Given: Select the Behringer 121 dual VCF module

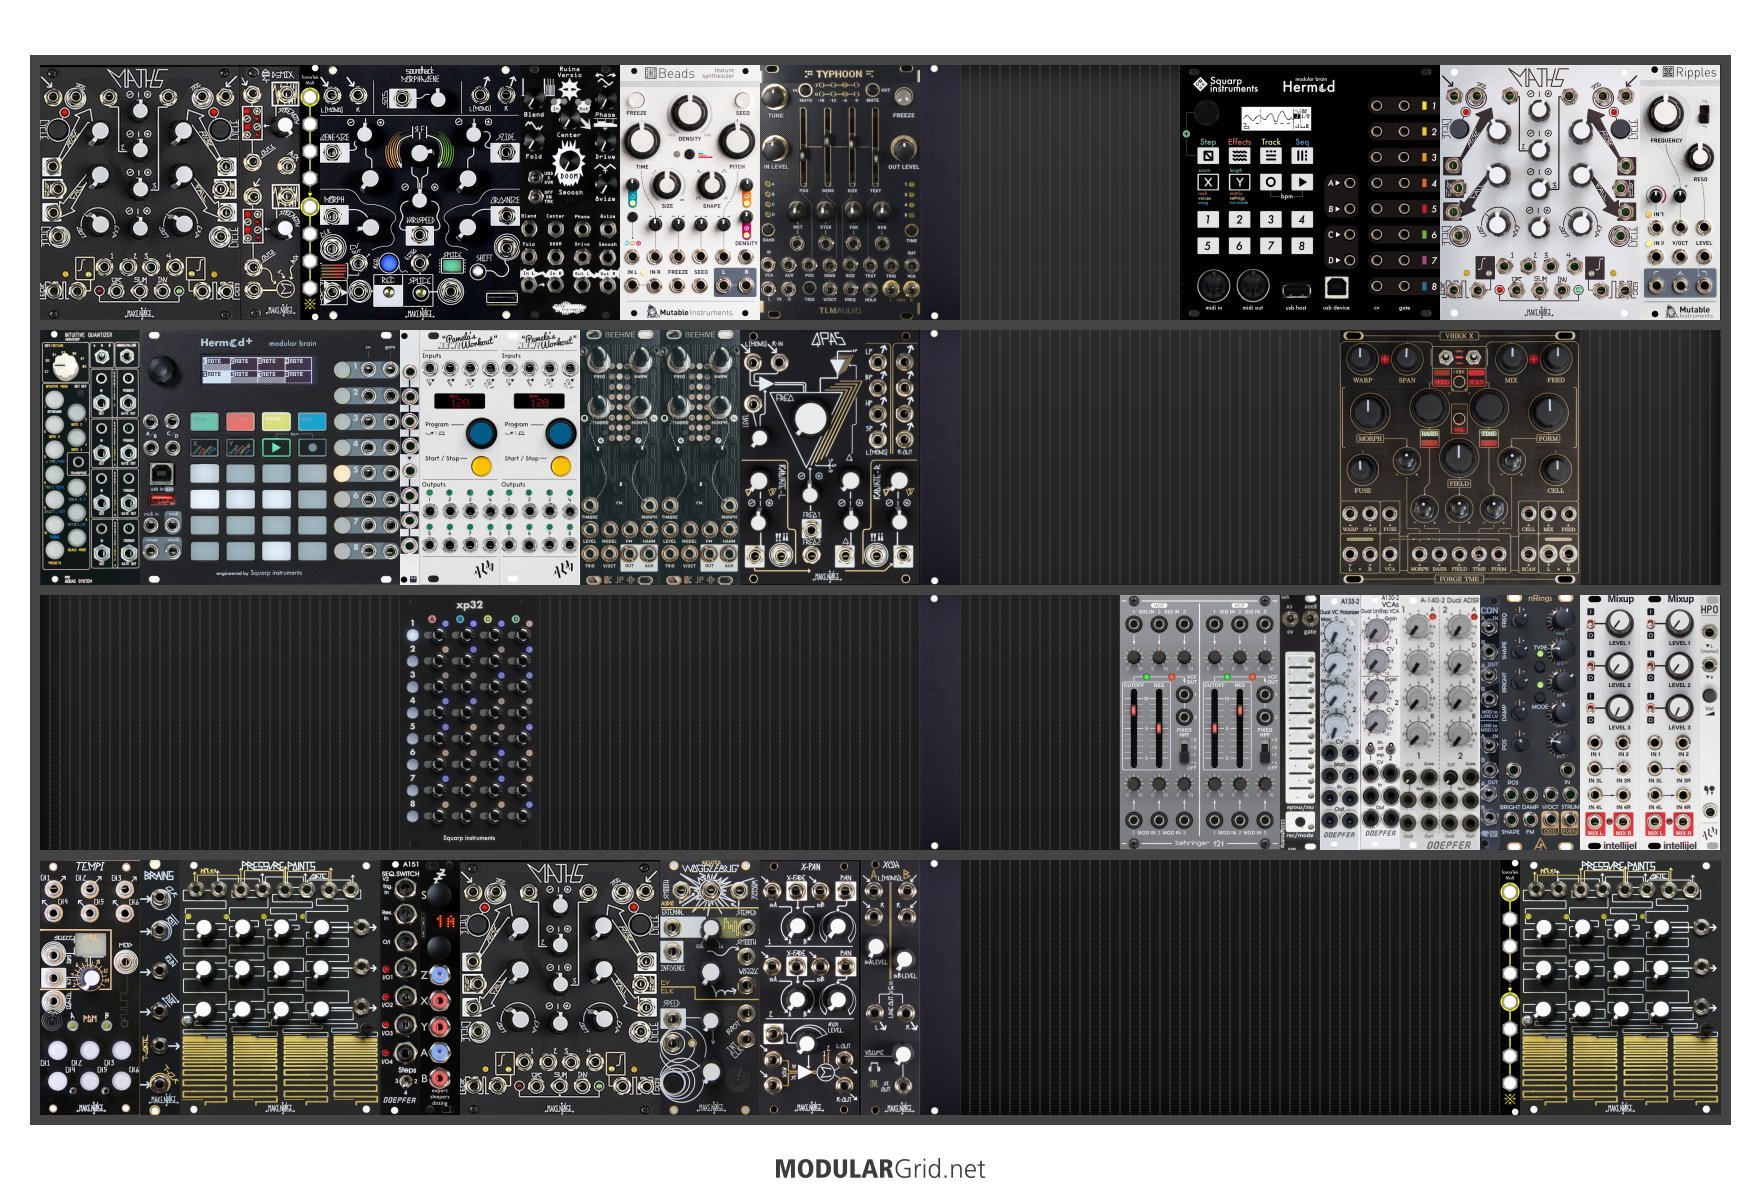Looking at the screenshot, I should (x=1200, y=722).
